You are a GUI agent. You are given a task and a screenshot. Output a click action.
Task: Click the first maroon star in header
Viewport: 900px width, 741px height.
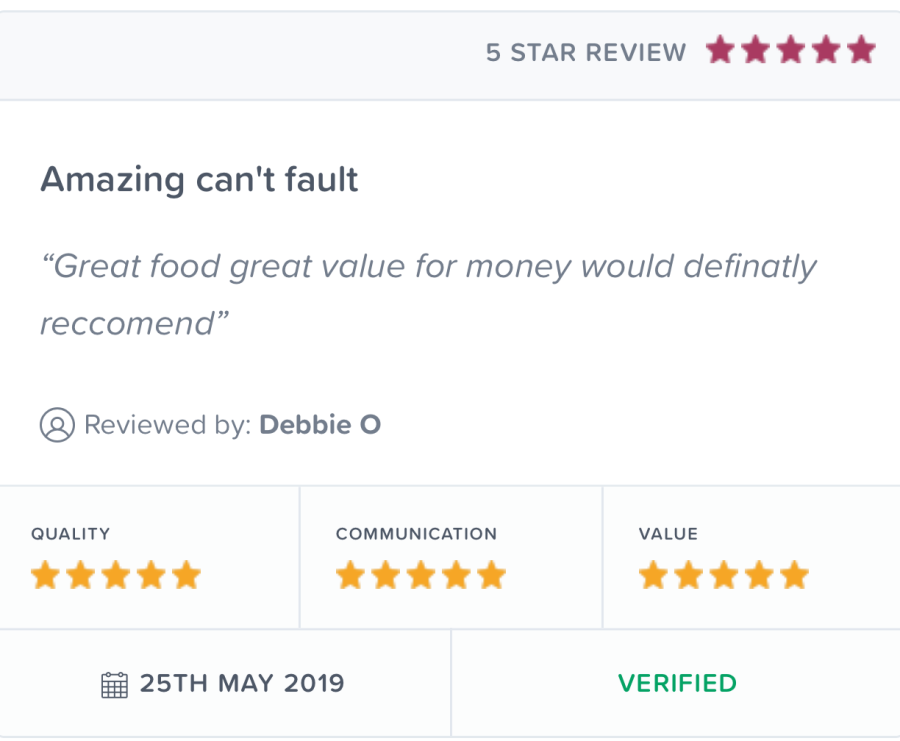pos(720,51)
